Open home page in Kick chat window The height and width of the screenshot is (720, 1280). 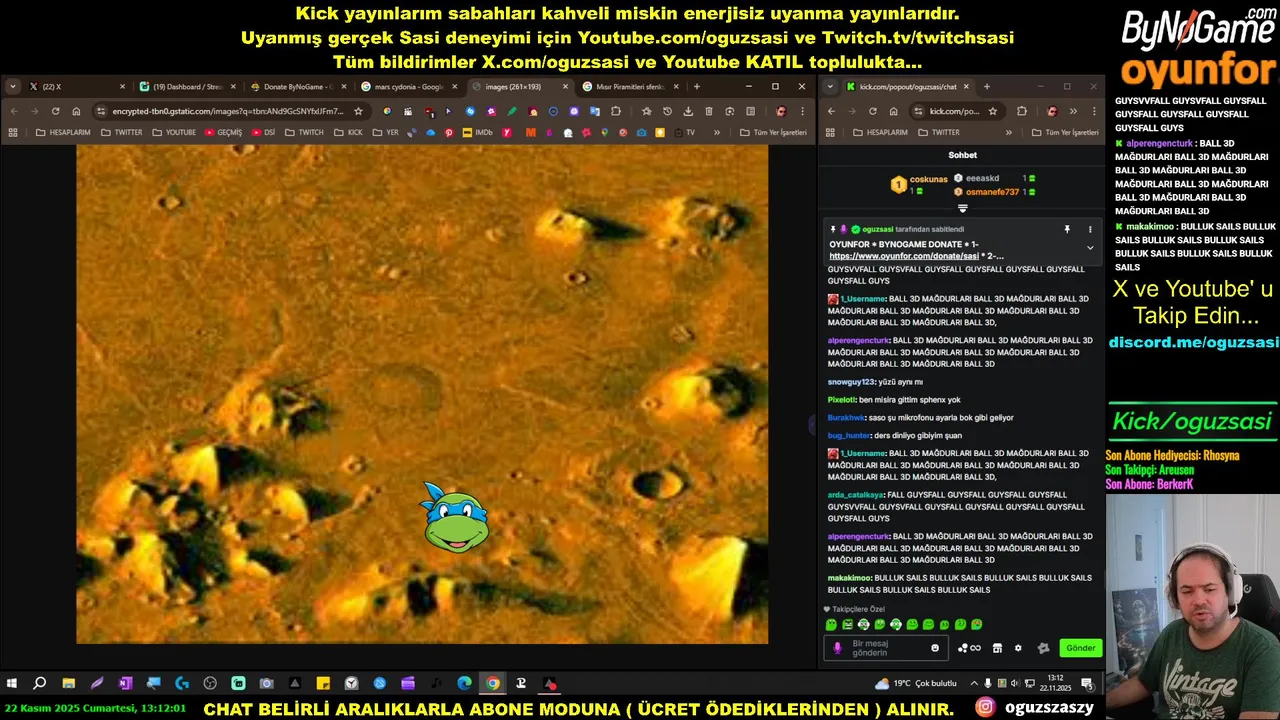893,111
